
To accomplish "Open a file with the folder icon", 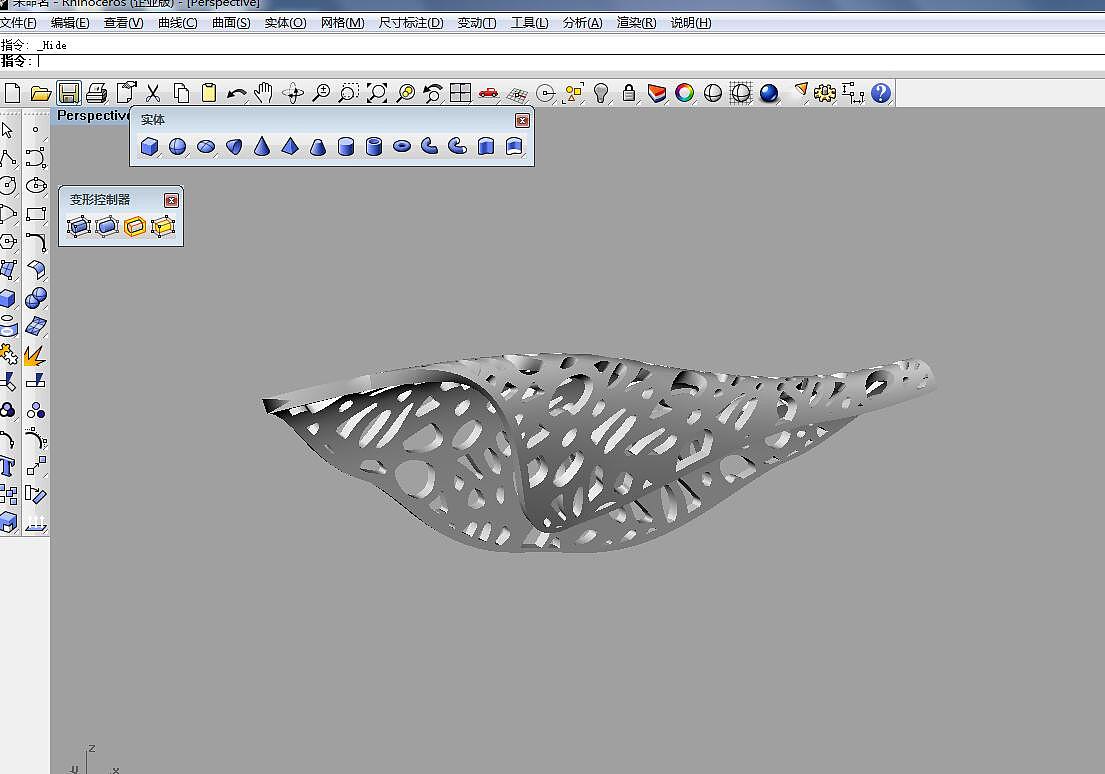I will pyautogui.click(x=40, y=93).
